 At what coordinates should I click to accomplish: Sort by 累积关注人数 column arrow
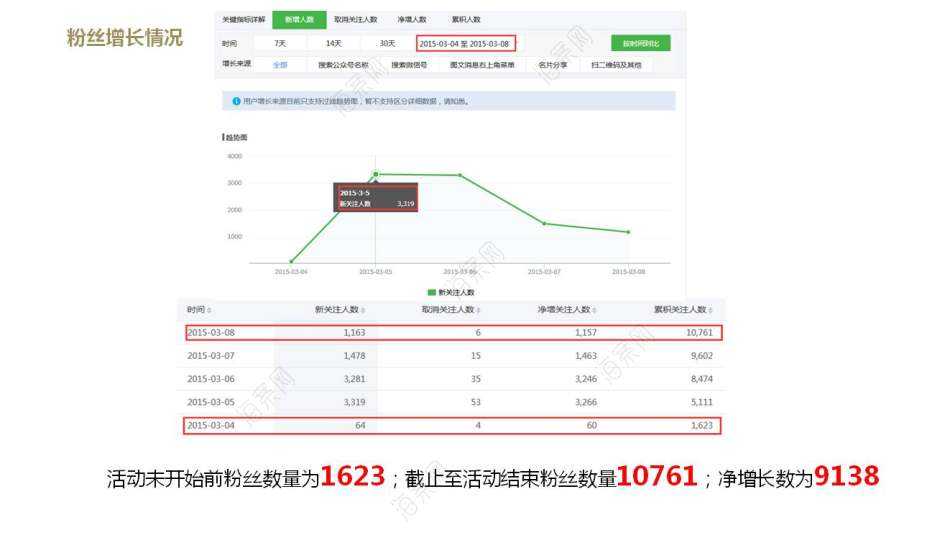(710, 310)
